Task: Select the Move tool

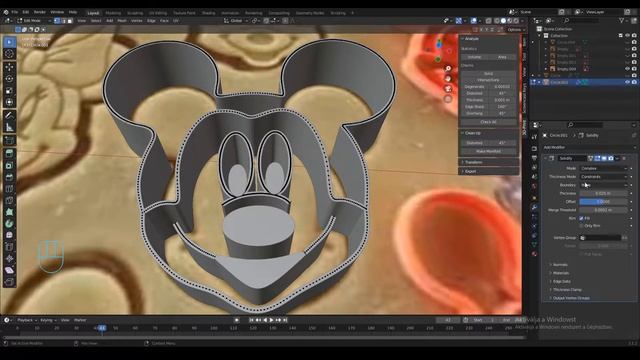Action: 9,67
